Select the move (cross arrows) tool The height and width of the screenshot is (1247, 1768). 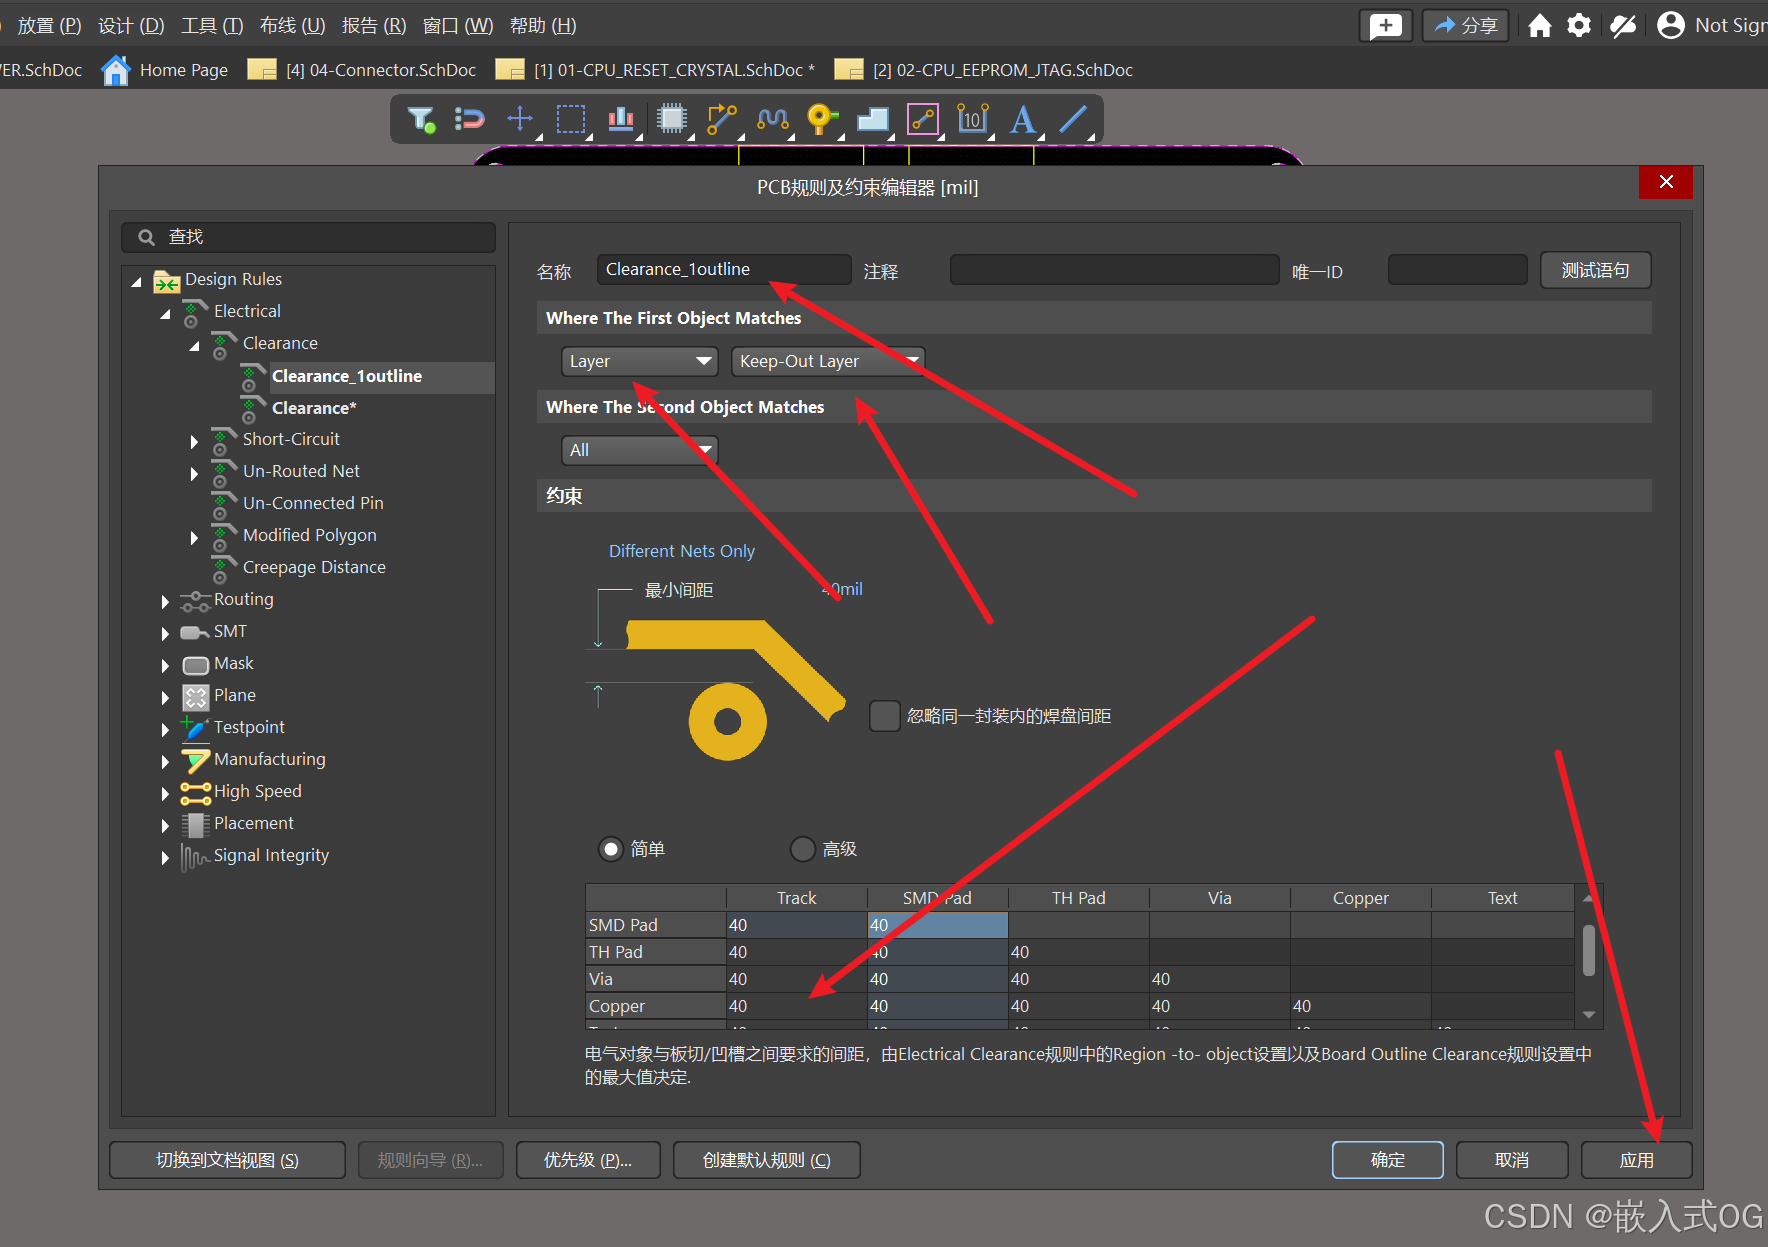(520, 119)
